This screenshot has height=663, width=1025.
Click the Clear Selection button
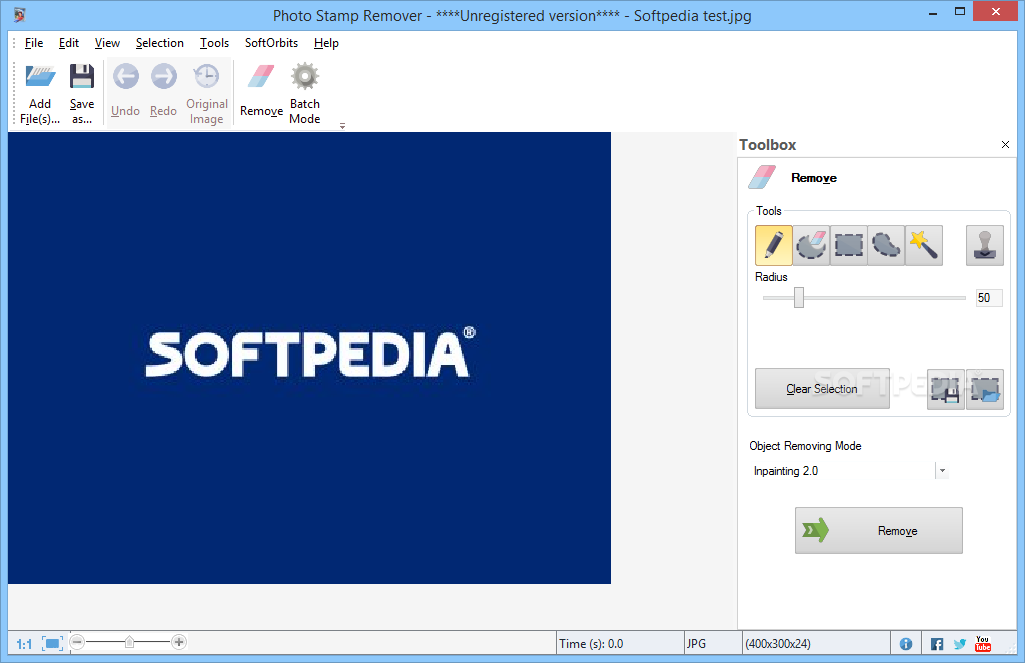click(x=822, y=389)
